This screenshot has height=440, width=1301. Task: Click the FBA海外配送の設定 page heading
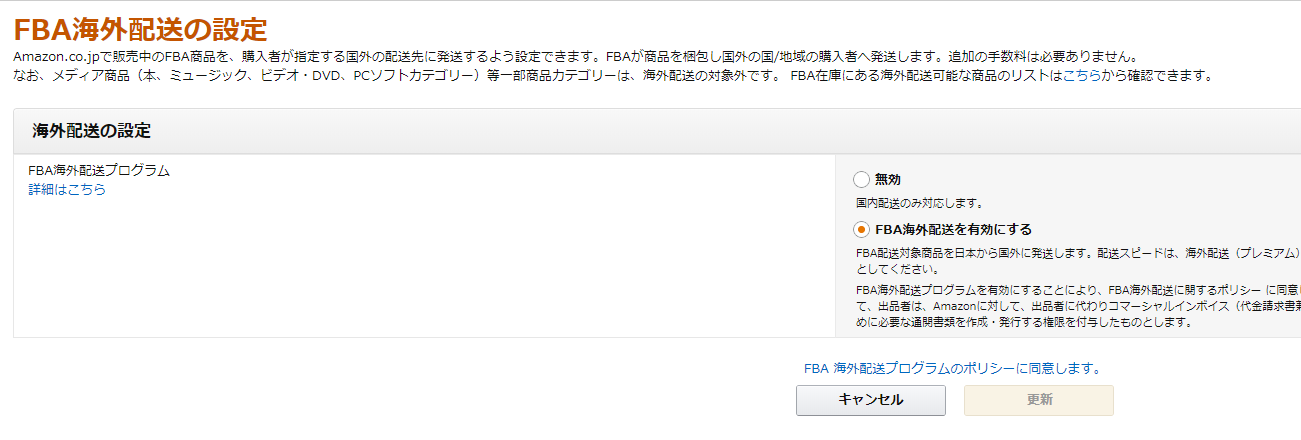(x=140, y=28)
